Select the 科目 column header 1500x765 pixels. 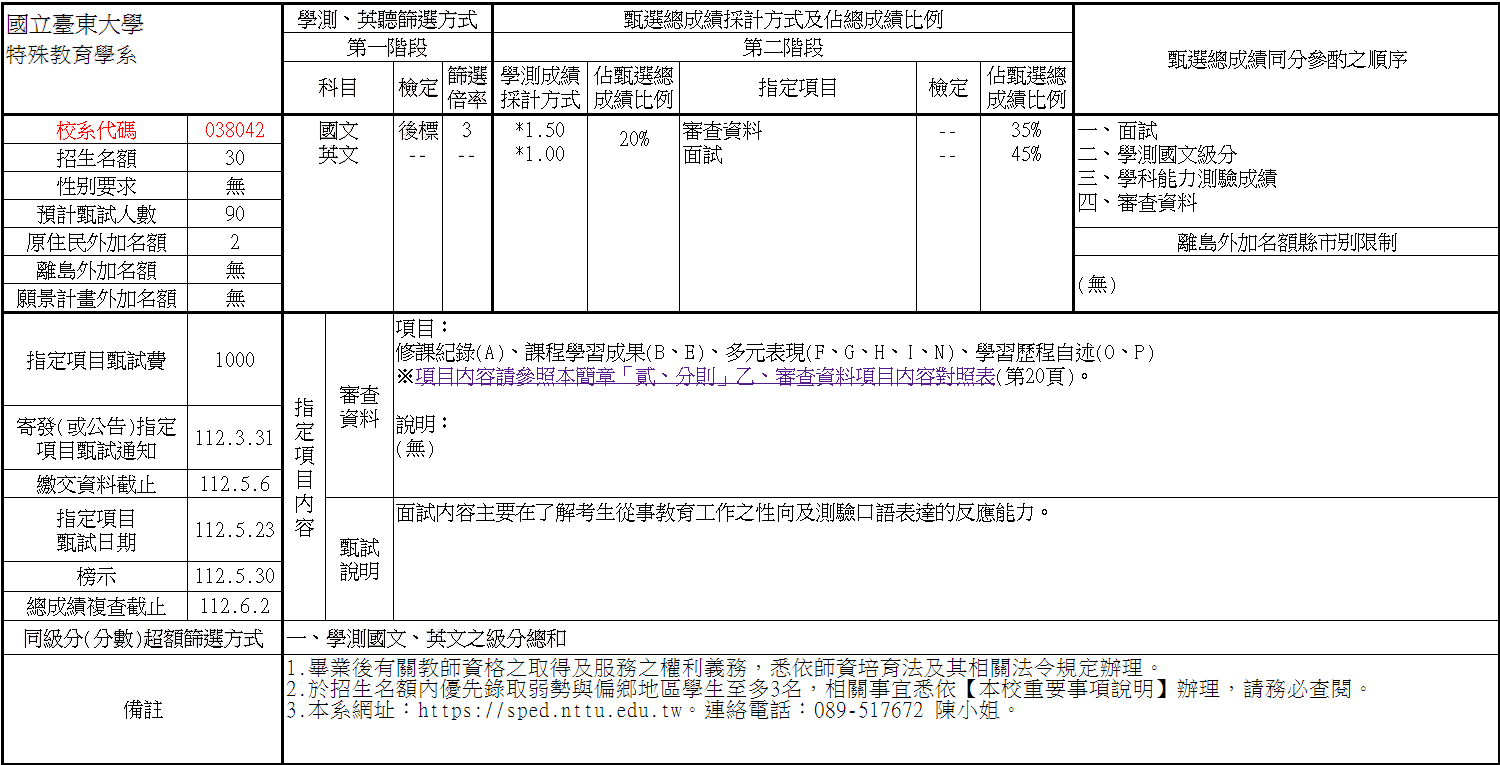pos(338,88)
